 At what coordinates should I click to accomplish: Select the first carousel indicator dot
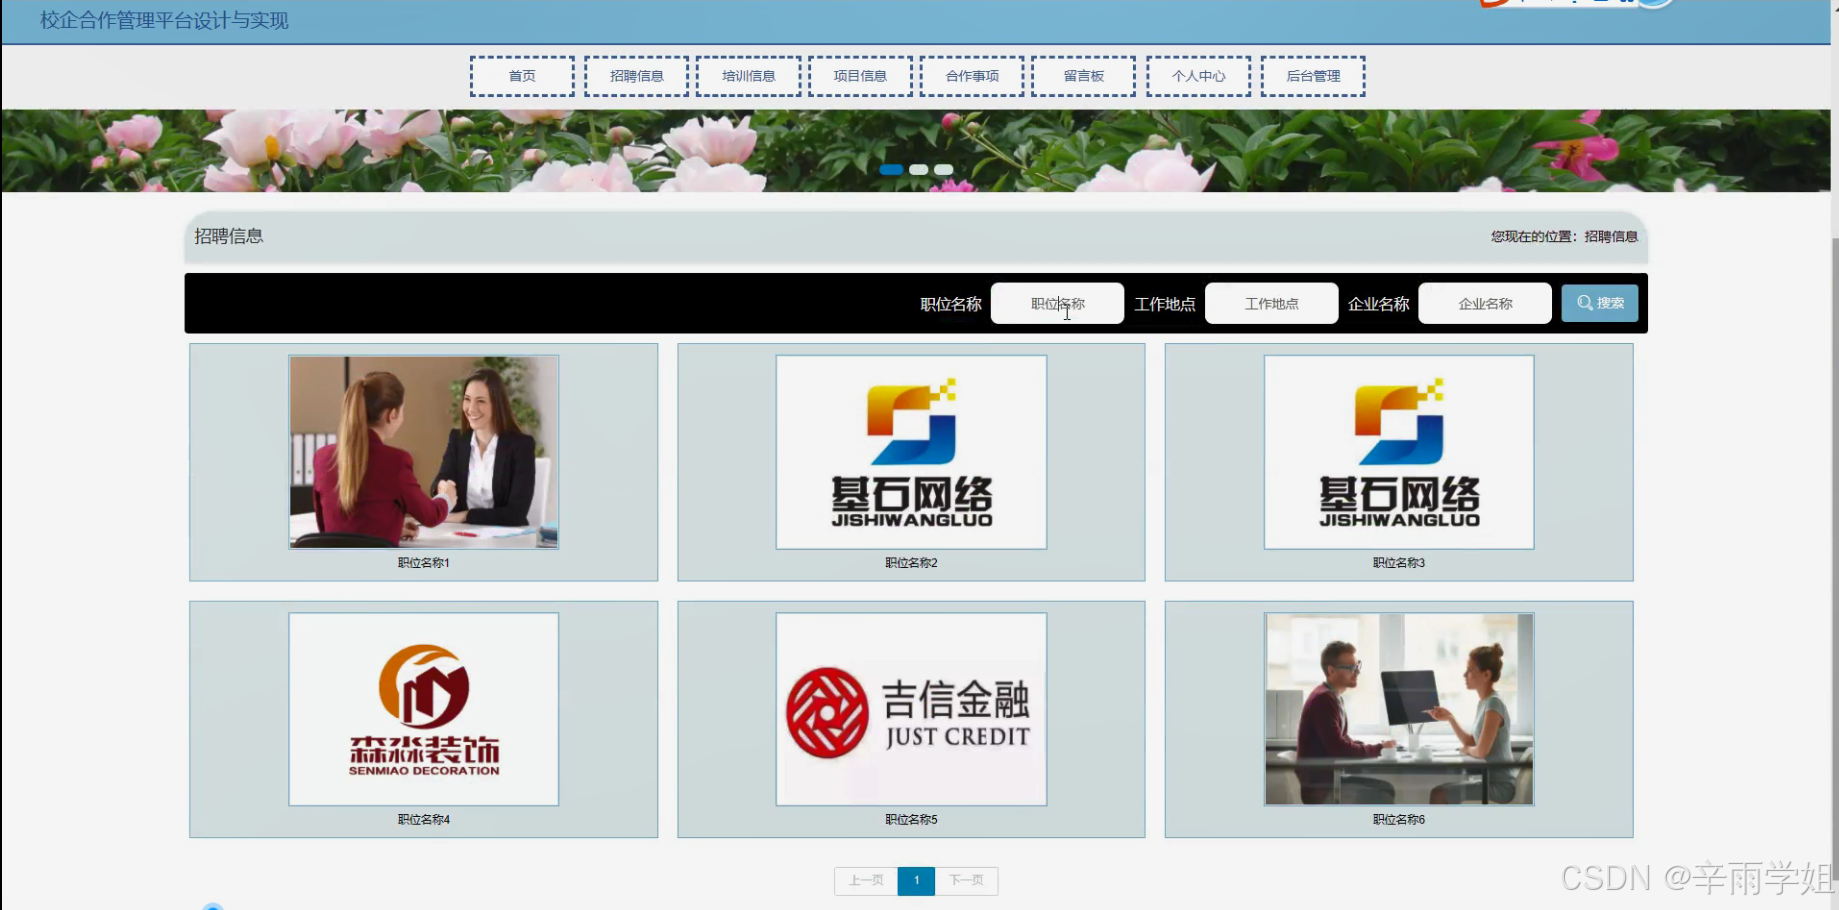click(x=891, y=169)
